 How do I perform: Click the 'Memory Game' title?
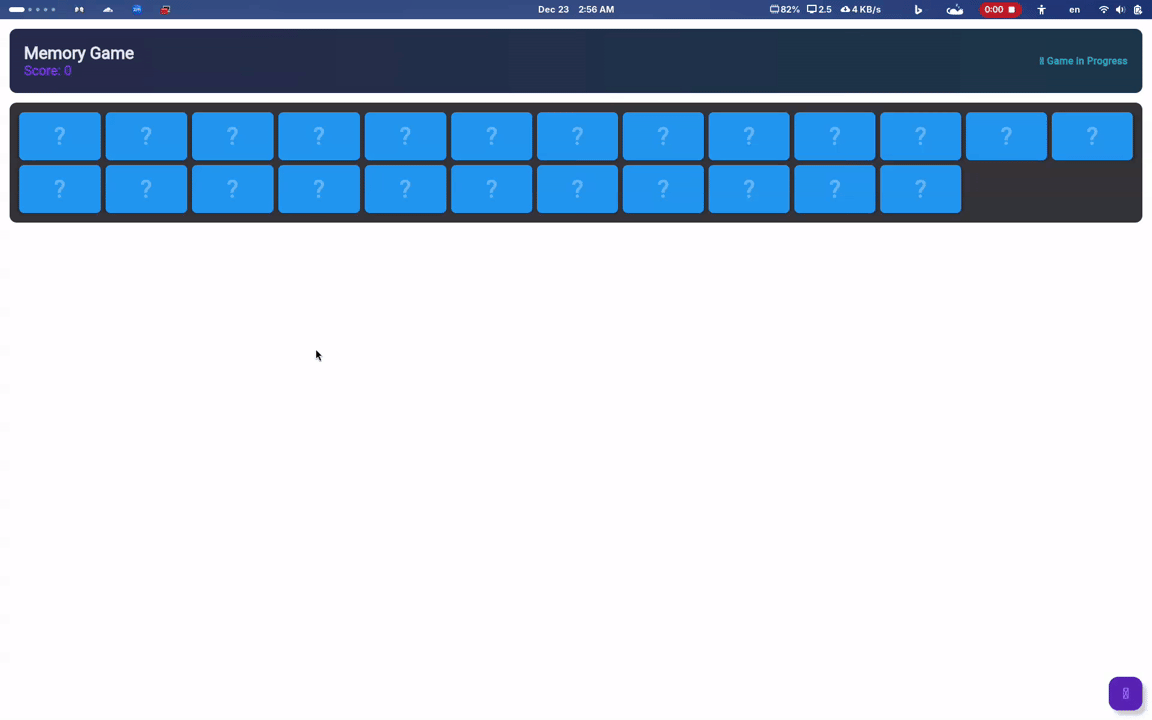tap(79, 53)
